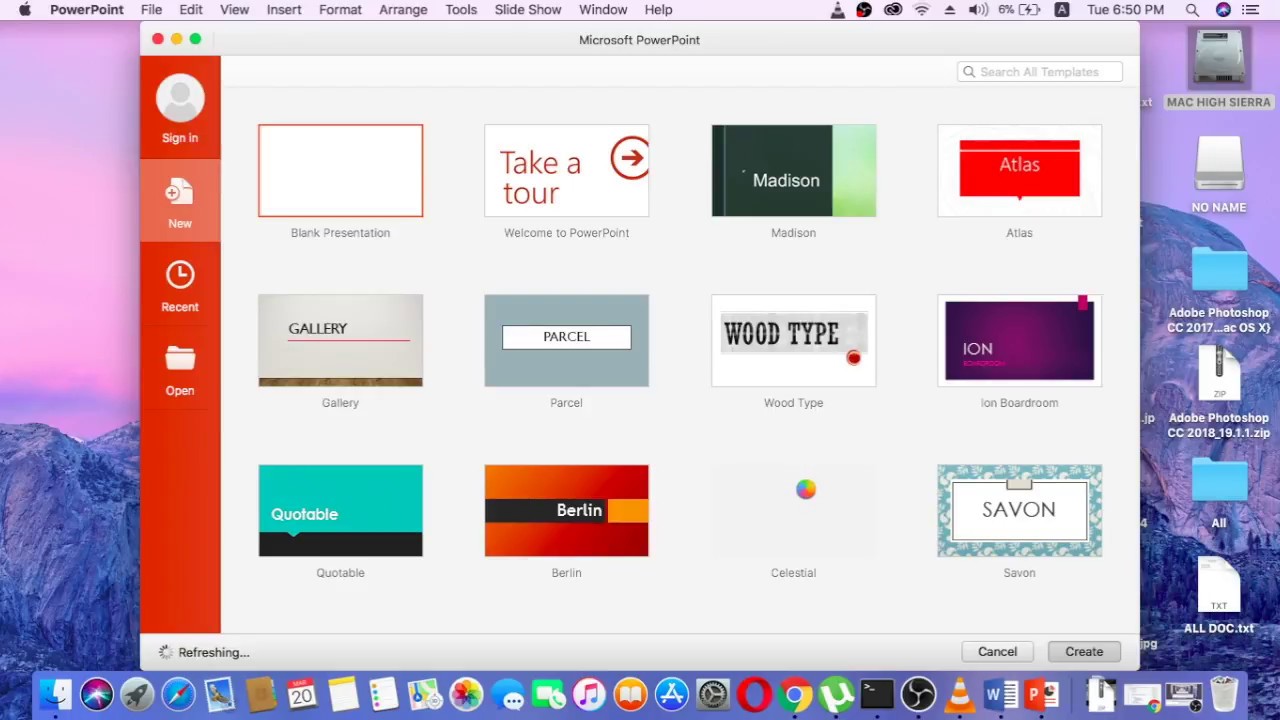Image resolution: width=1280 pixels, height=720 pixels.
Task: Open the App Store in the Dock
Action: (672, 694)
